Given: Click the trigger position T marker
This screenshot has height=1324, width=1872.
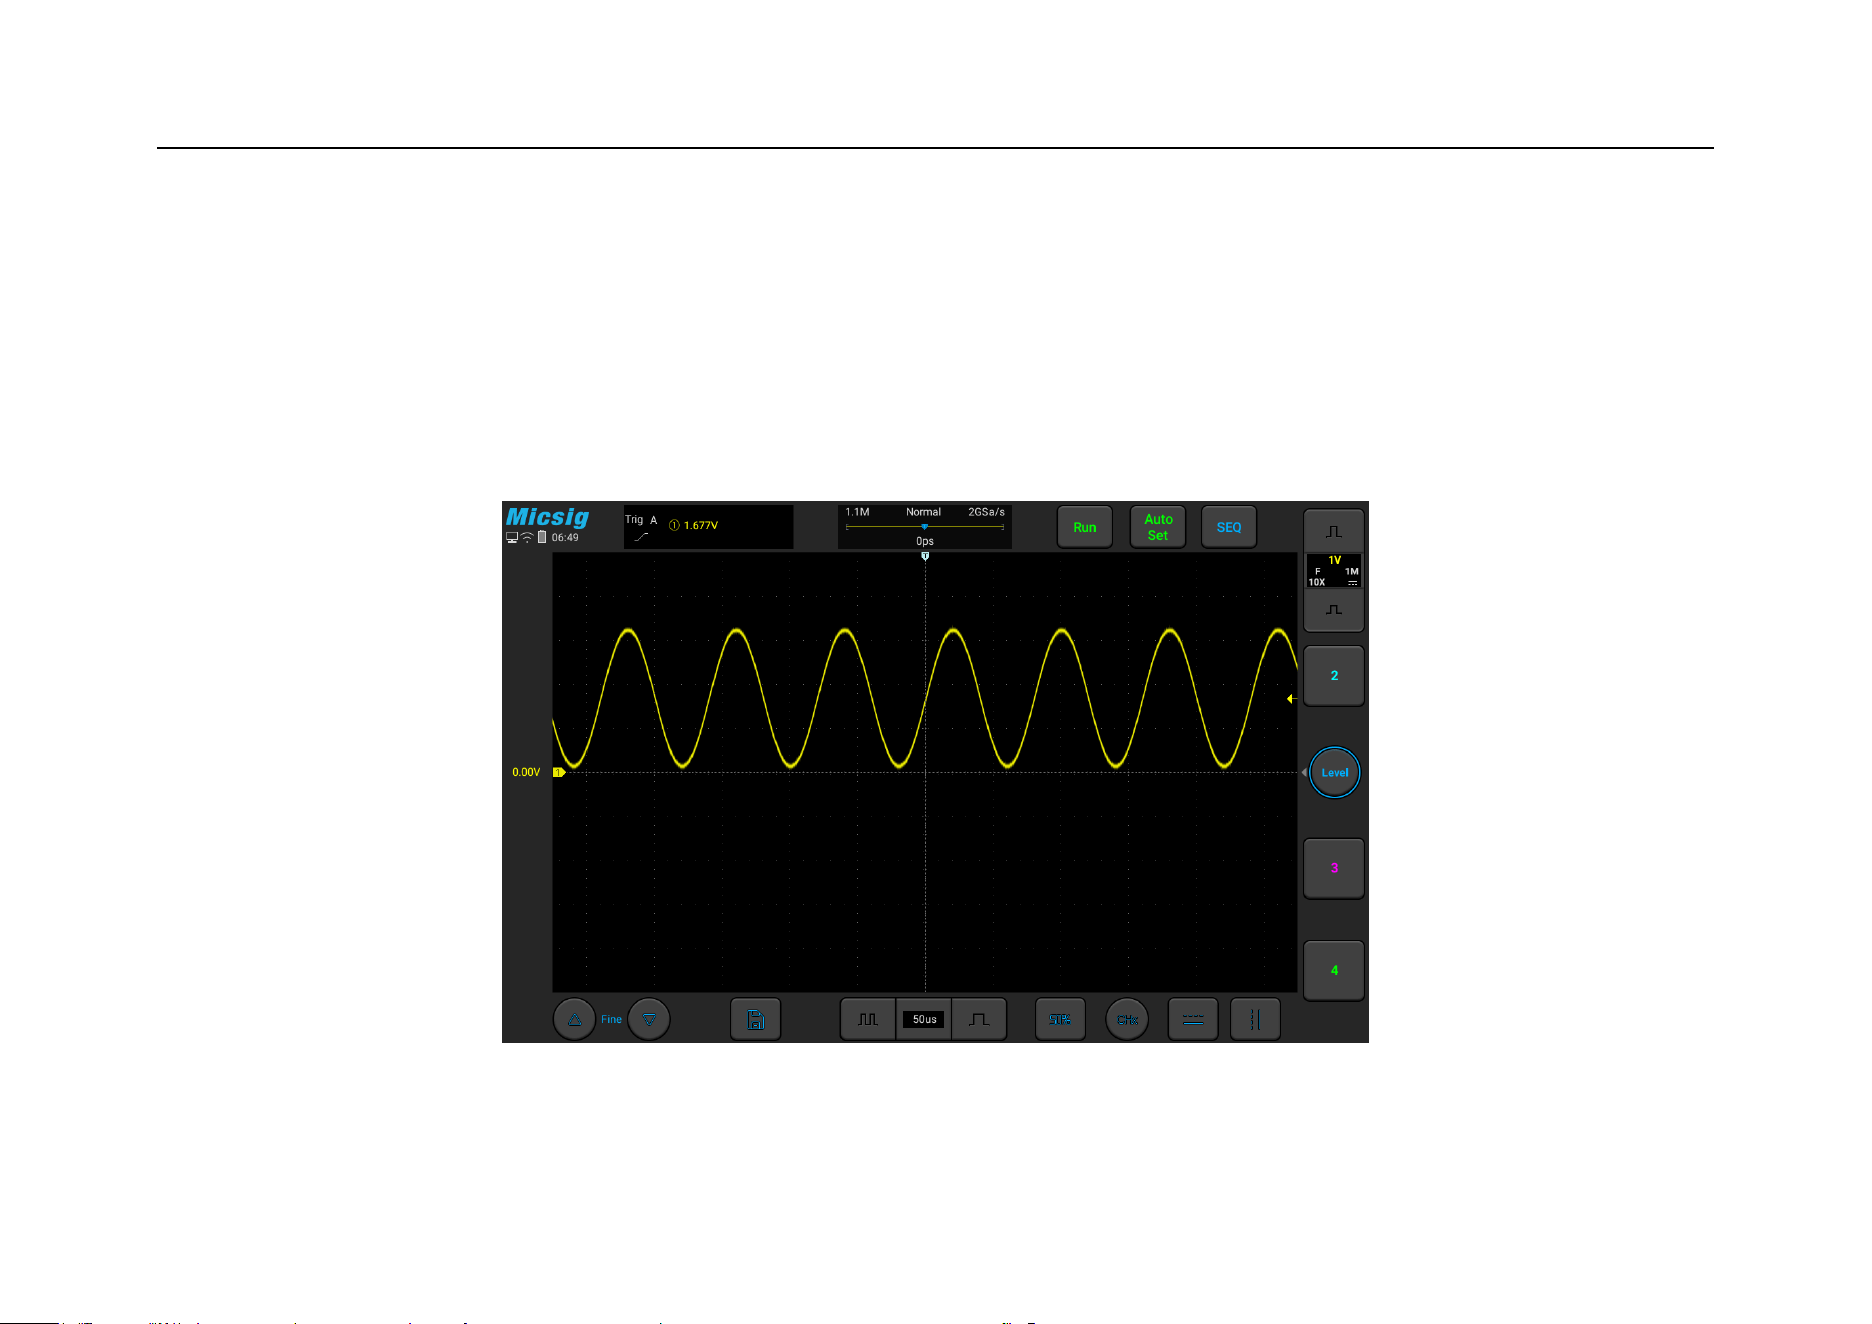Looking at the screenshot, I should coord(925,556).
